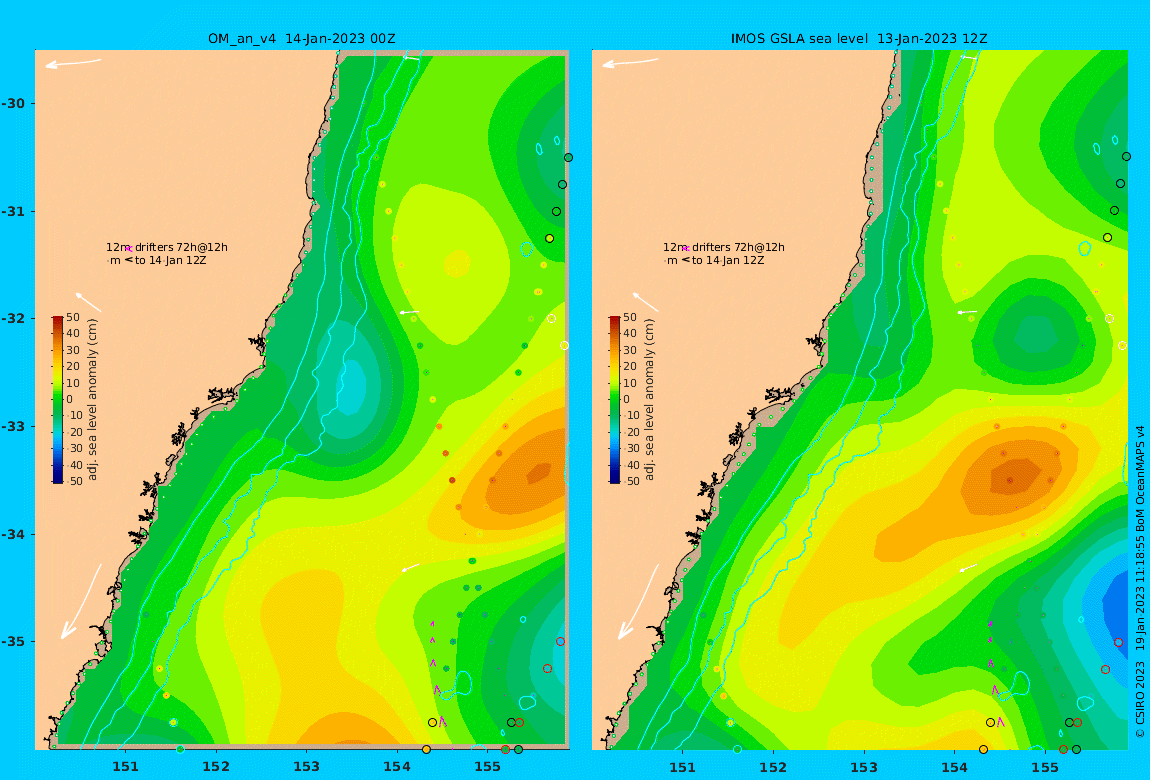Click the 153 longitude label under left map
The image size is (1150, 780).
pyautogui.click(x=307, y=767)
